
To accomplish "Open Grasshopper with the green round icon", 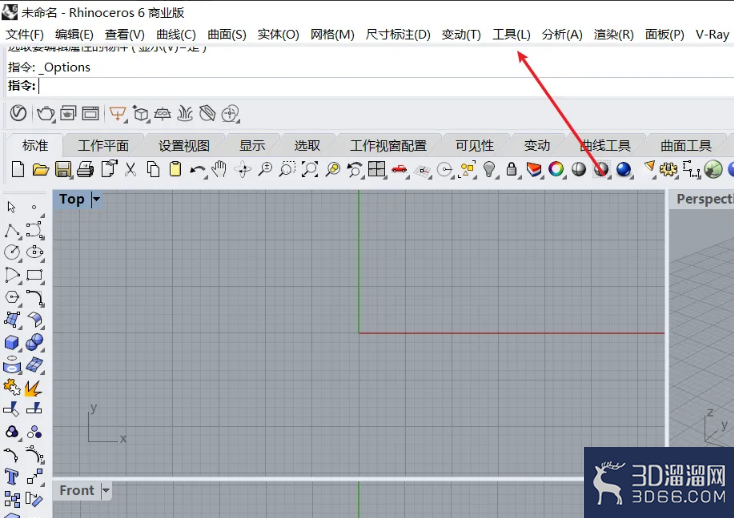I will 713,169.
